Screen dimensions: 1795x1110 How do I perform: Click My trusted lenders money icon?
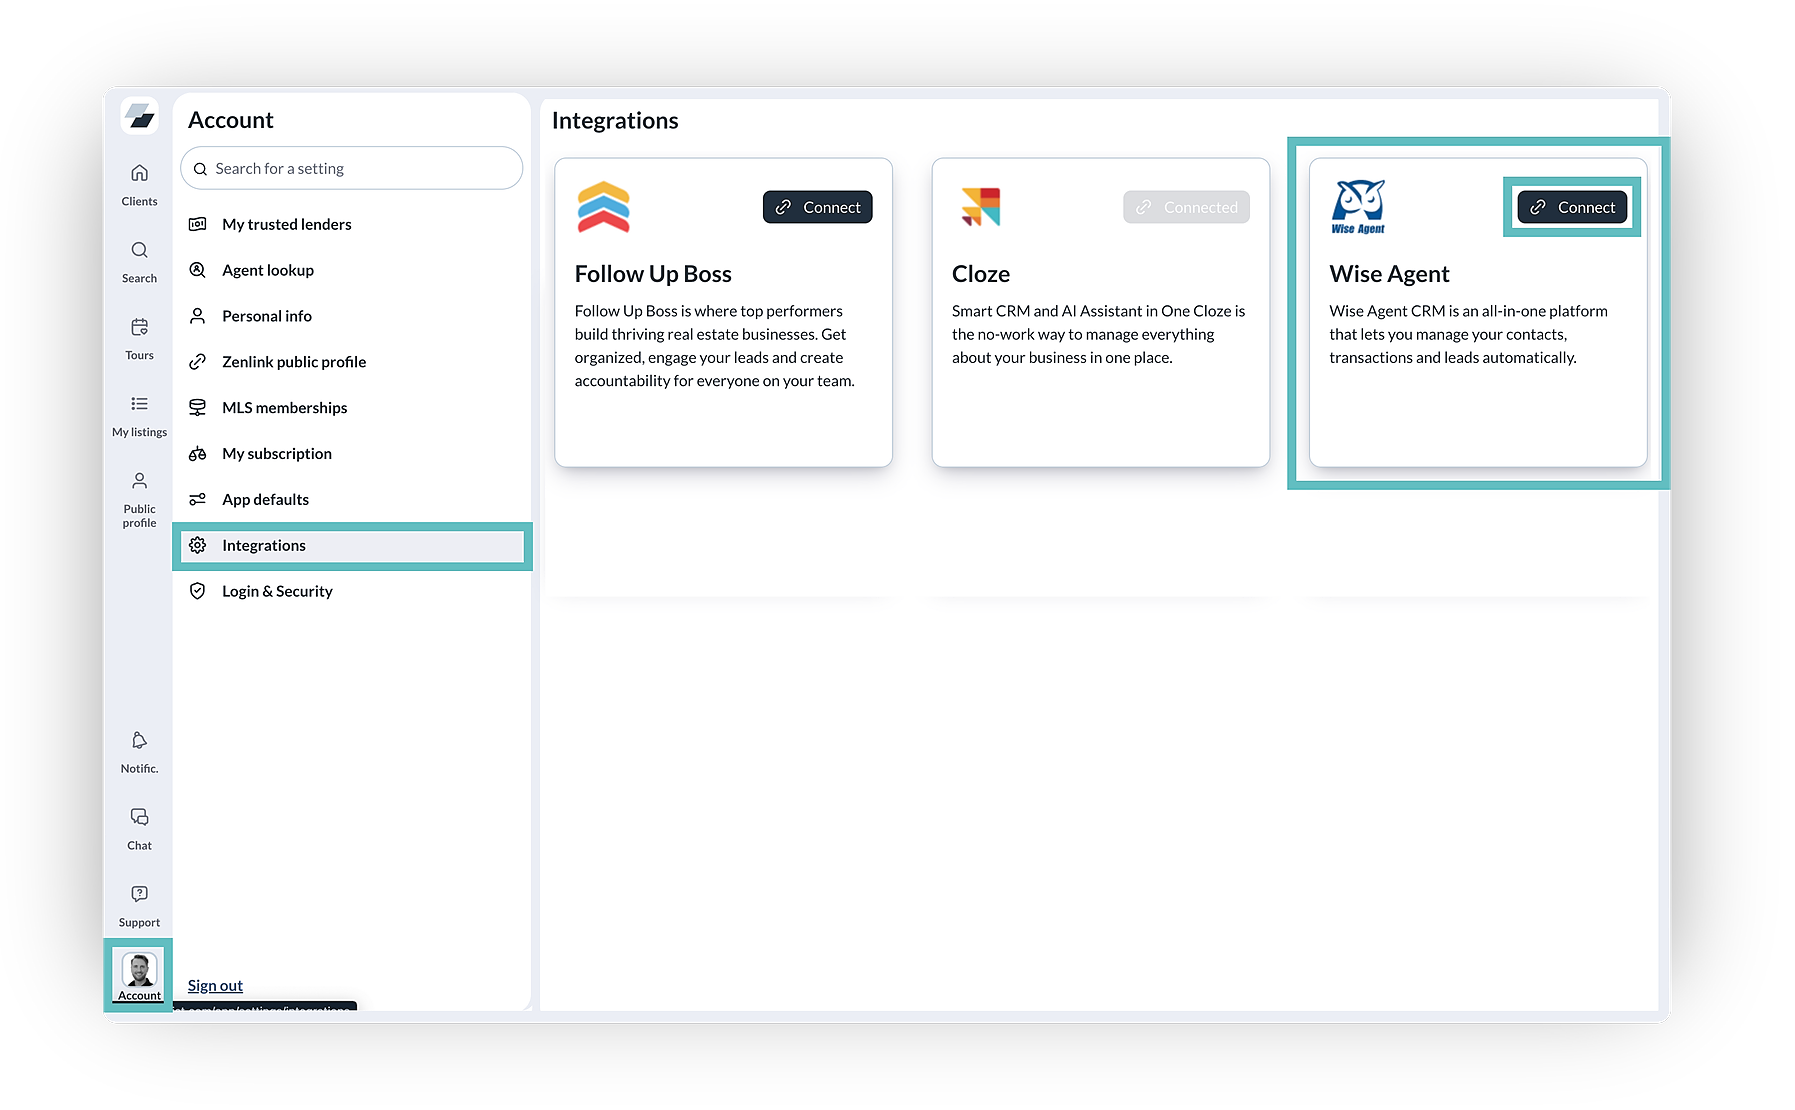(x=198, y=224)
